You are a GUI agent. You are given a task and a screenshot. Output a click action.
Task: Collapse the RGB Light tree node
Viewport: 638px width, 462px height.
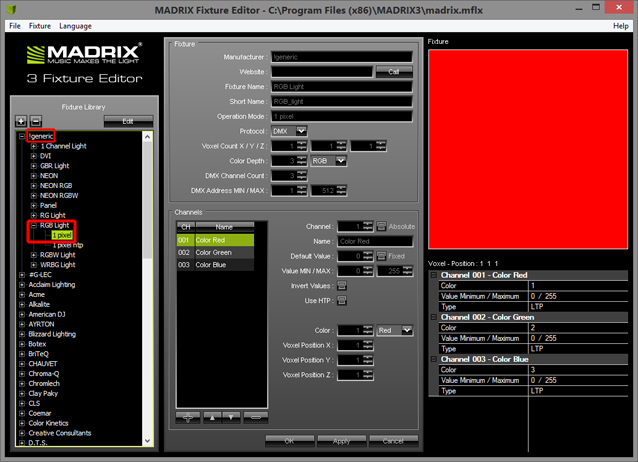click(x=34, y=226)
